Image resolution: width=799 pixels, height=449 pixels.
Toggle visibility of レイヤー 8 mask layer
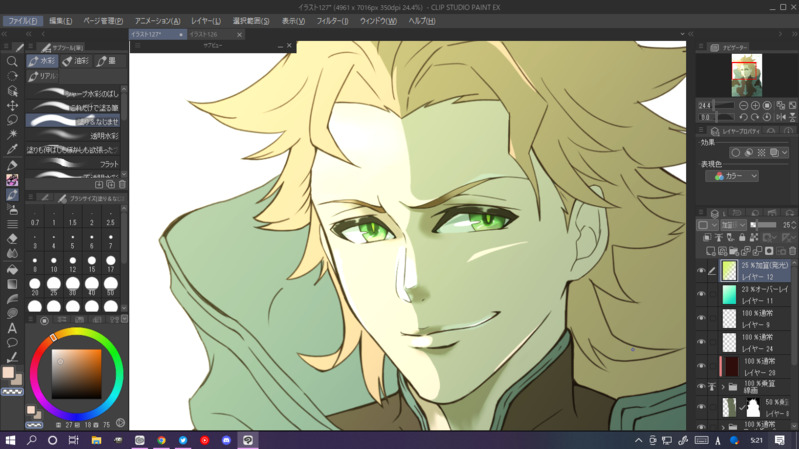[702, 408]
